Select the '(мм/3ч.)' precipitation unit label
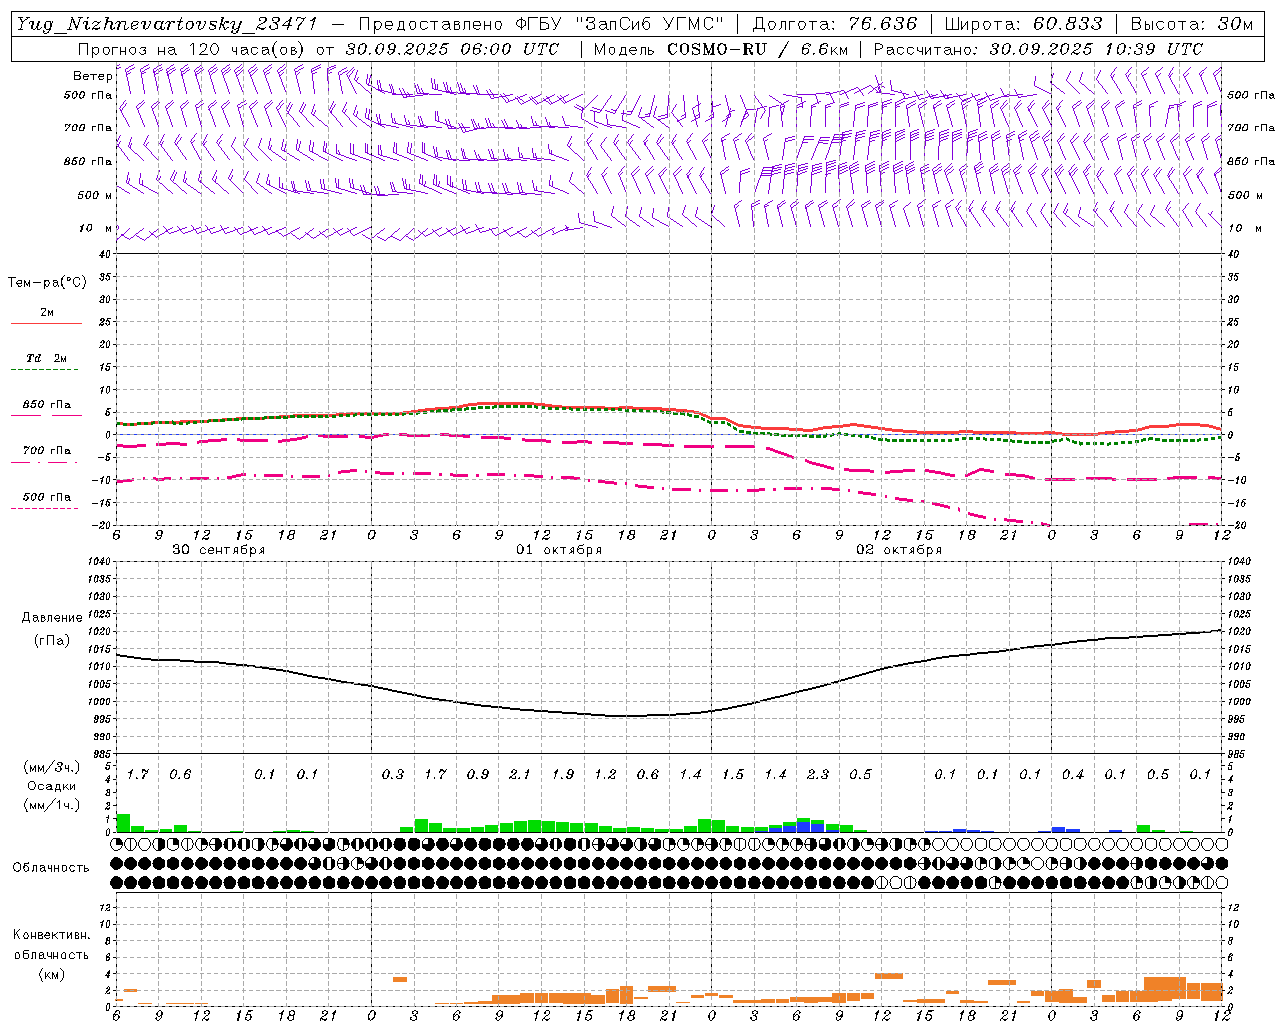The width and height of the screenshot is (1280, 1024). click(52, 767)
